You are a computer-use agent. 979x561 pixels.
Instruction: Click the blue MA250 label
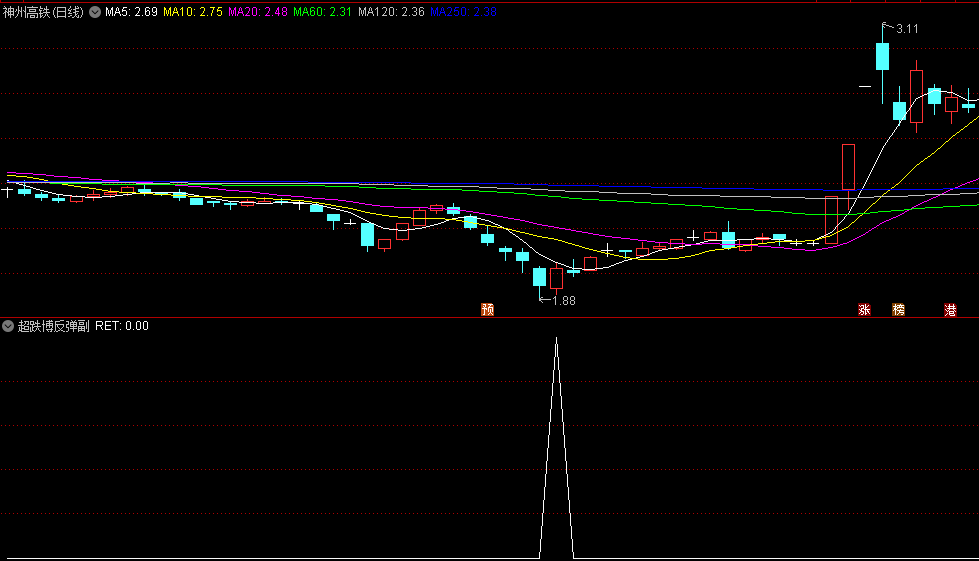coord(463,13)
